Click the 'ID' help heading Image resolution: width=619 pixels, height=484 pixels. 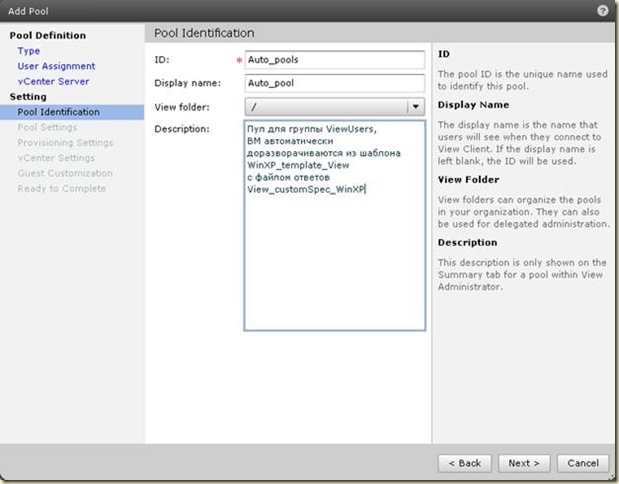point(444,54)
